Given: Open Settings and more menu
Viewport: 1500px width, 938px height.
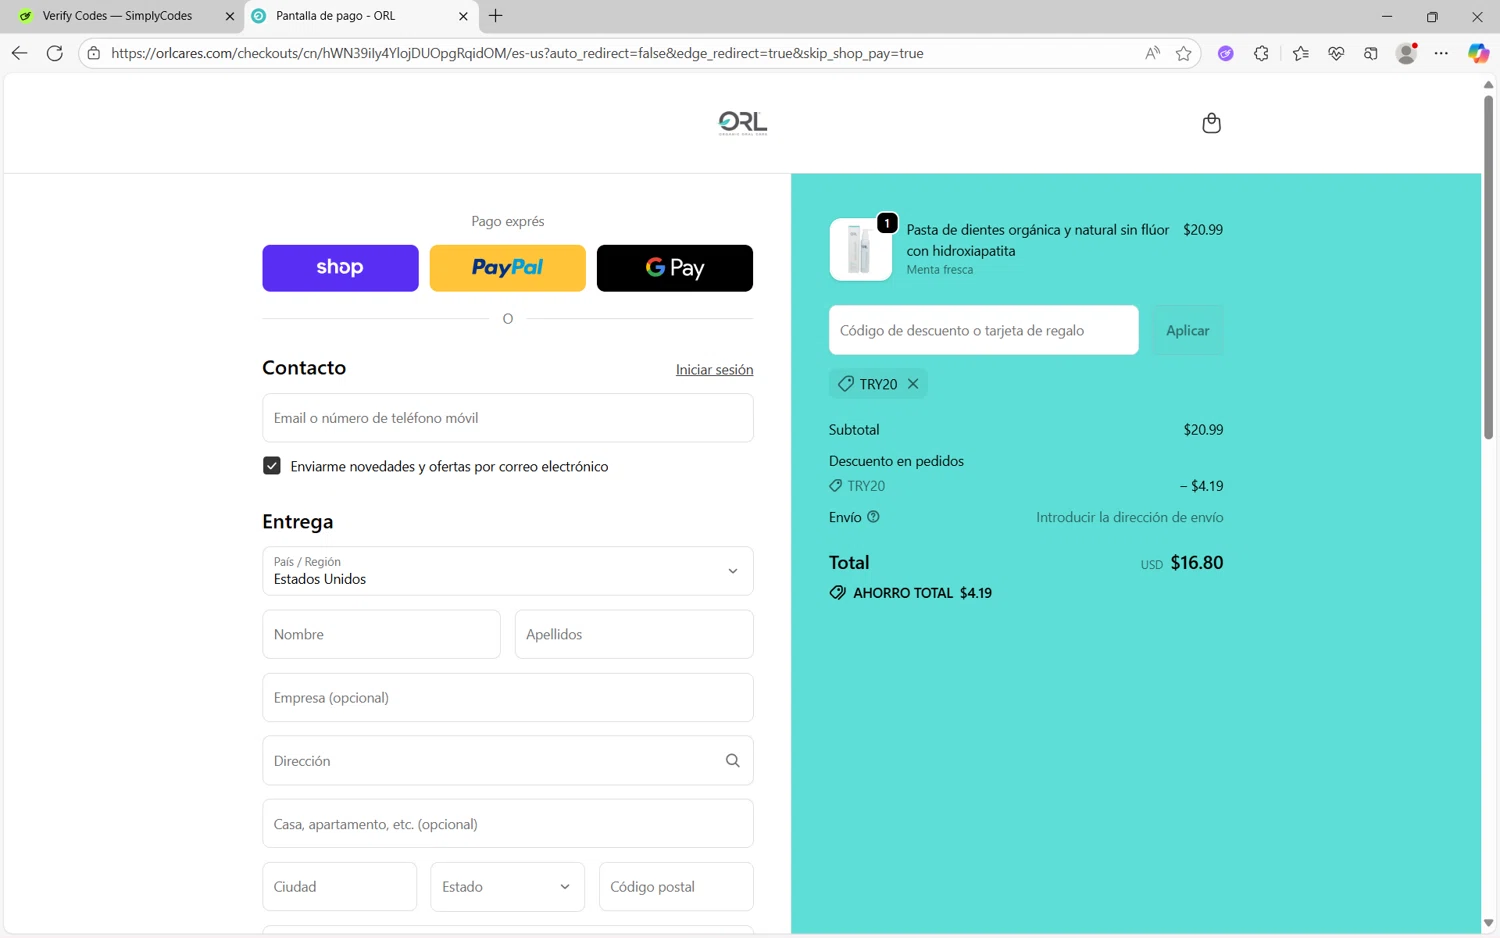Looking at the screenshot, I should tap(1441, 53).
